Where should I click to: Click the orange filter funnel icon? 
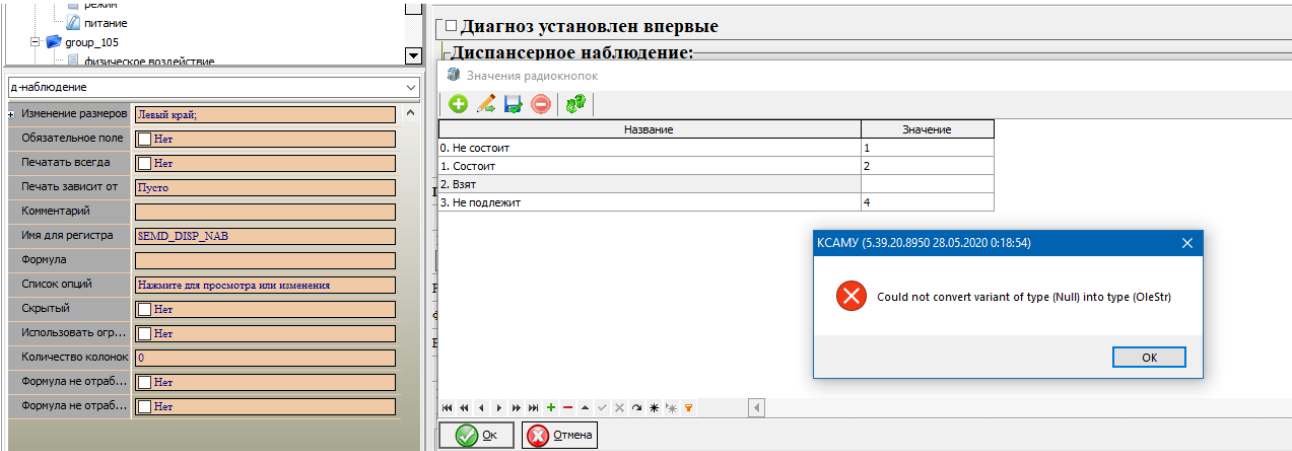coord(688,408)
